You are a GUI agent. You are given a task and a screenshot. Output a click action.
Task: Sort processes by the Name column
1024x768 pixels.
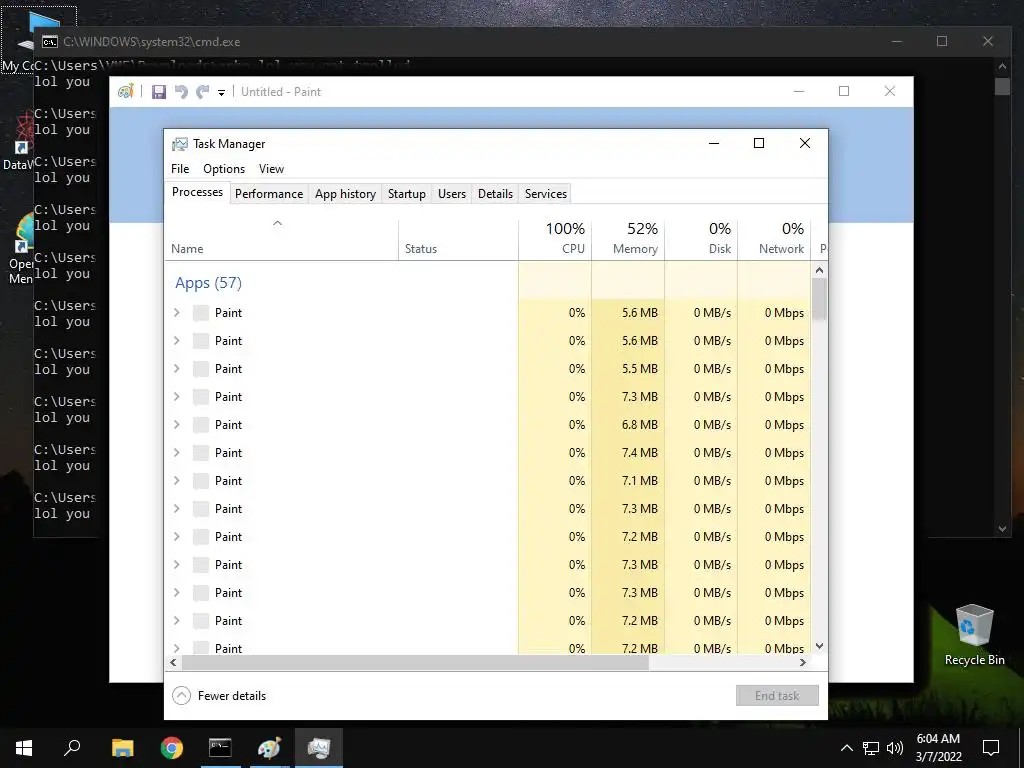pos(281,240)
